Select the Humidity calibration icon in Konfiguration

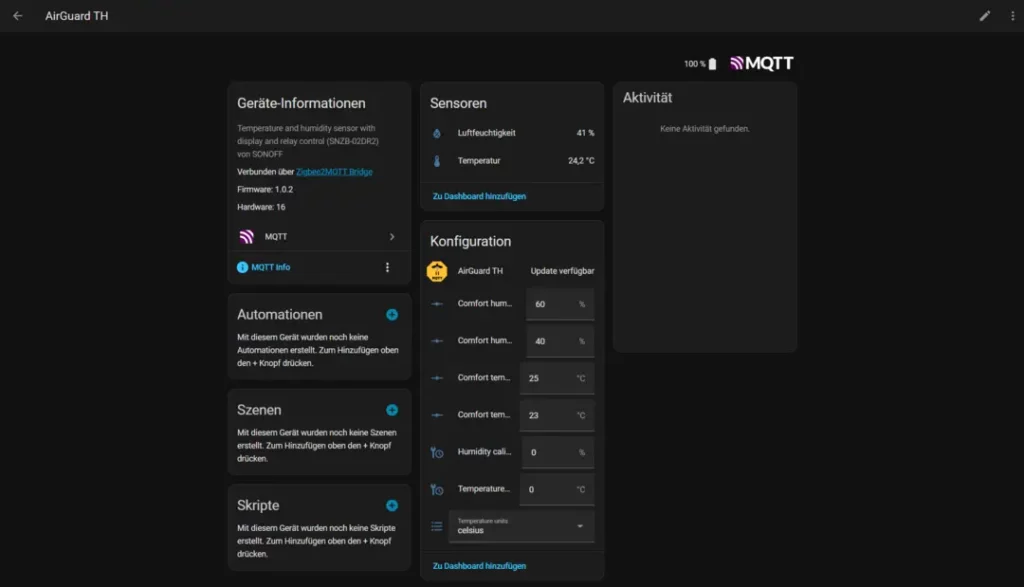[437, 452]
